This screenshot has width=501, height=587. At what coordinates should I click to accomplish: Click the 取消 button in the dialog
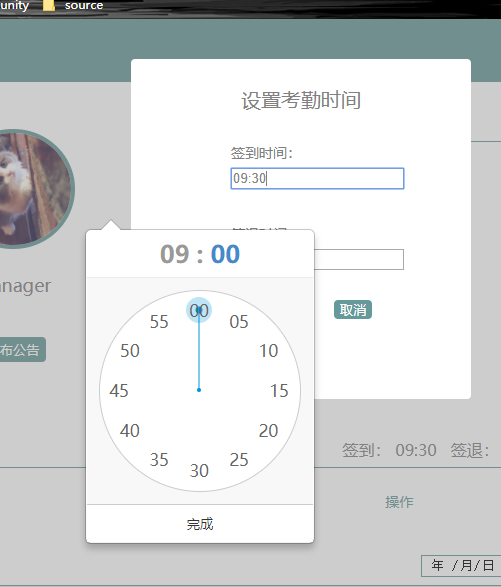(353, 310)
